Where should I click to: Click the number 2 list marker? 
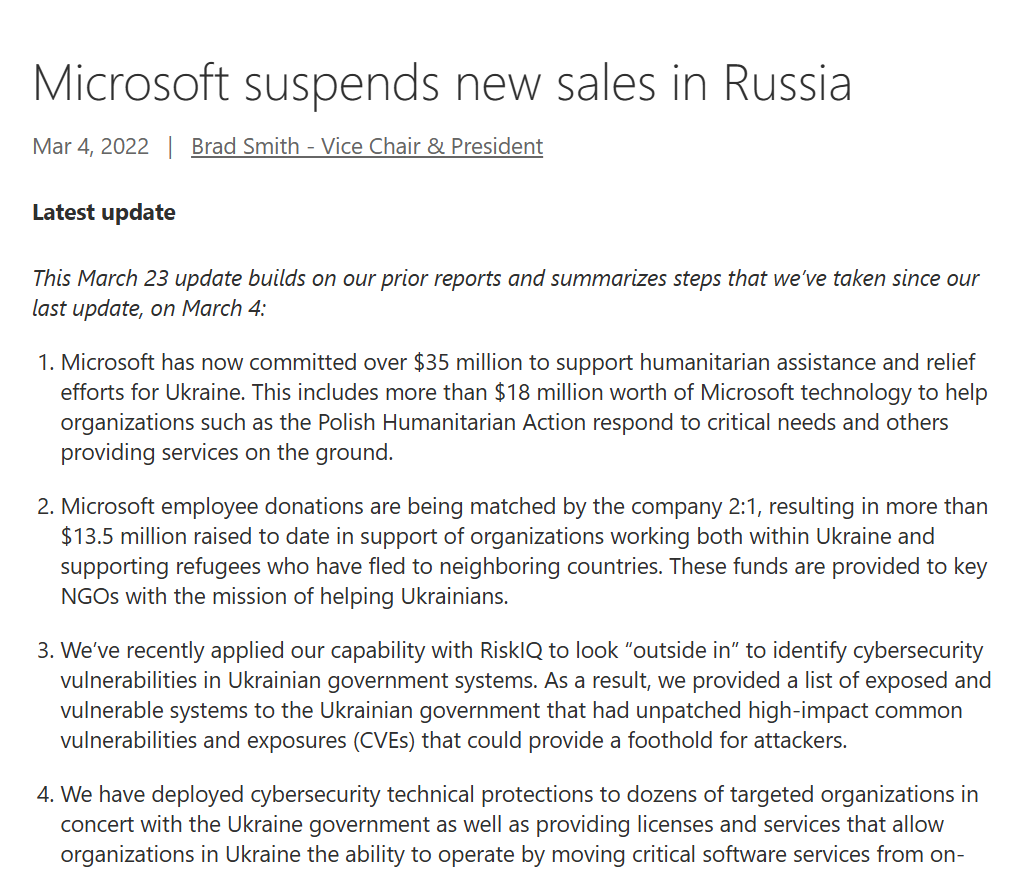click(45, 507)
